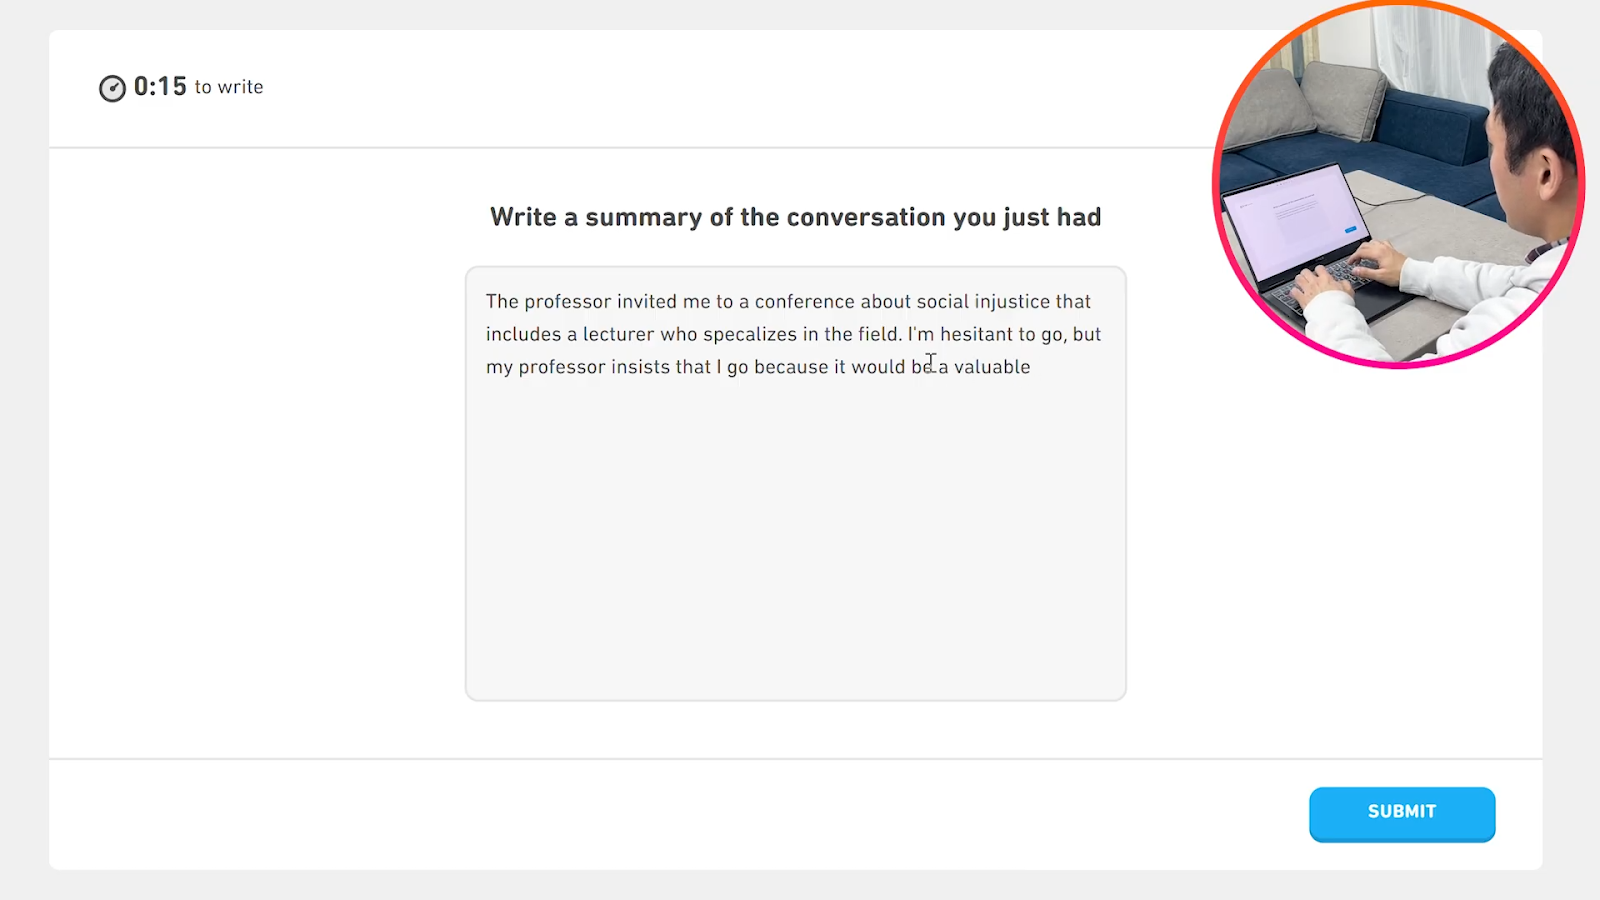The width and height of the screenshot is (1600, 900).
Task: Click the timer clock icon
Action: point(112,88)
